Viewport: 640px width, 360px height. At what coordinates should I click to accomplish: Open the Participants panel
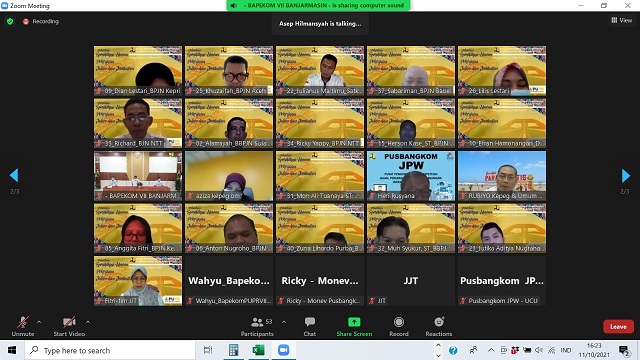pos(257,327)
